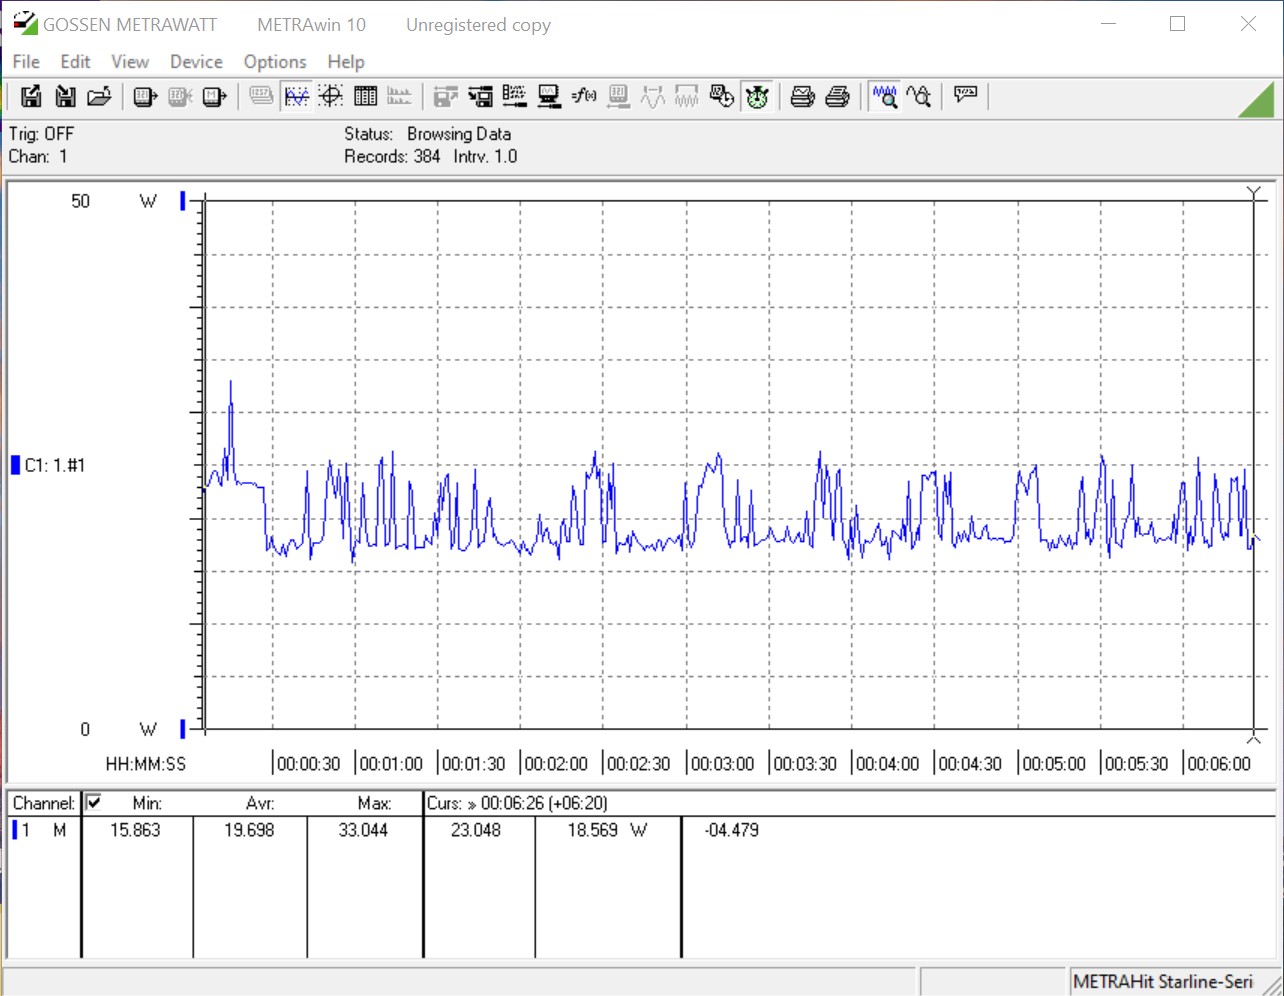This screenshot has height=996, width=1284.
Task: Click the print chart icon
Action: [x=803, y=96]
